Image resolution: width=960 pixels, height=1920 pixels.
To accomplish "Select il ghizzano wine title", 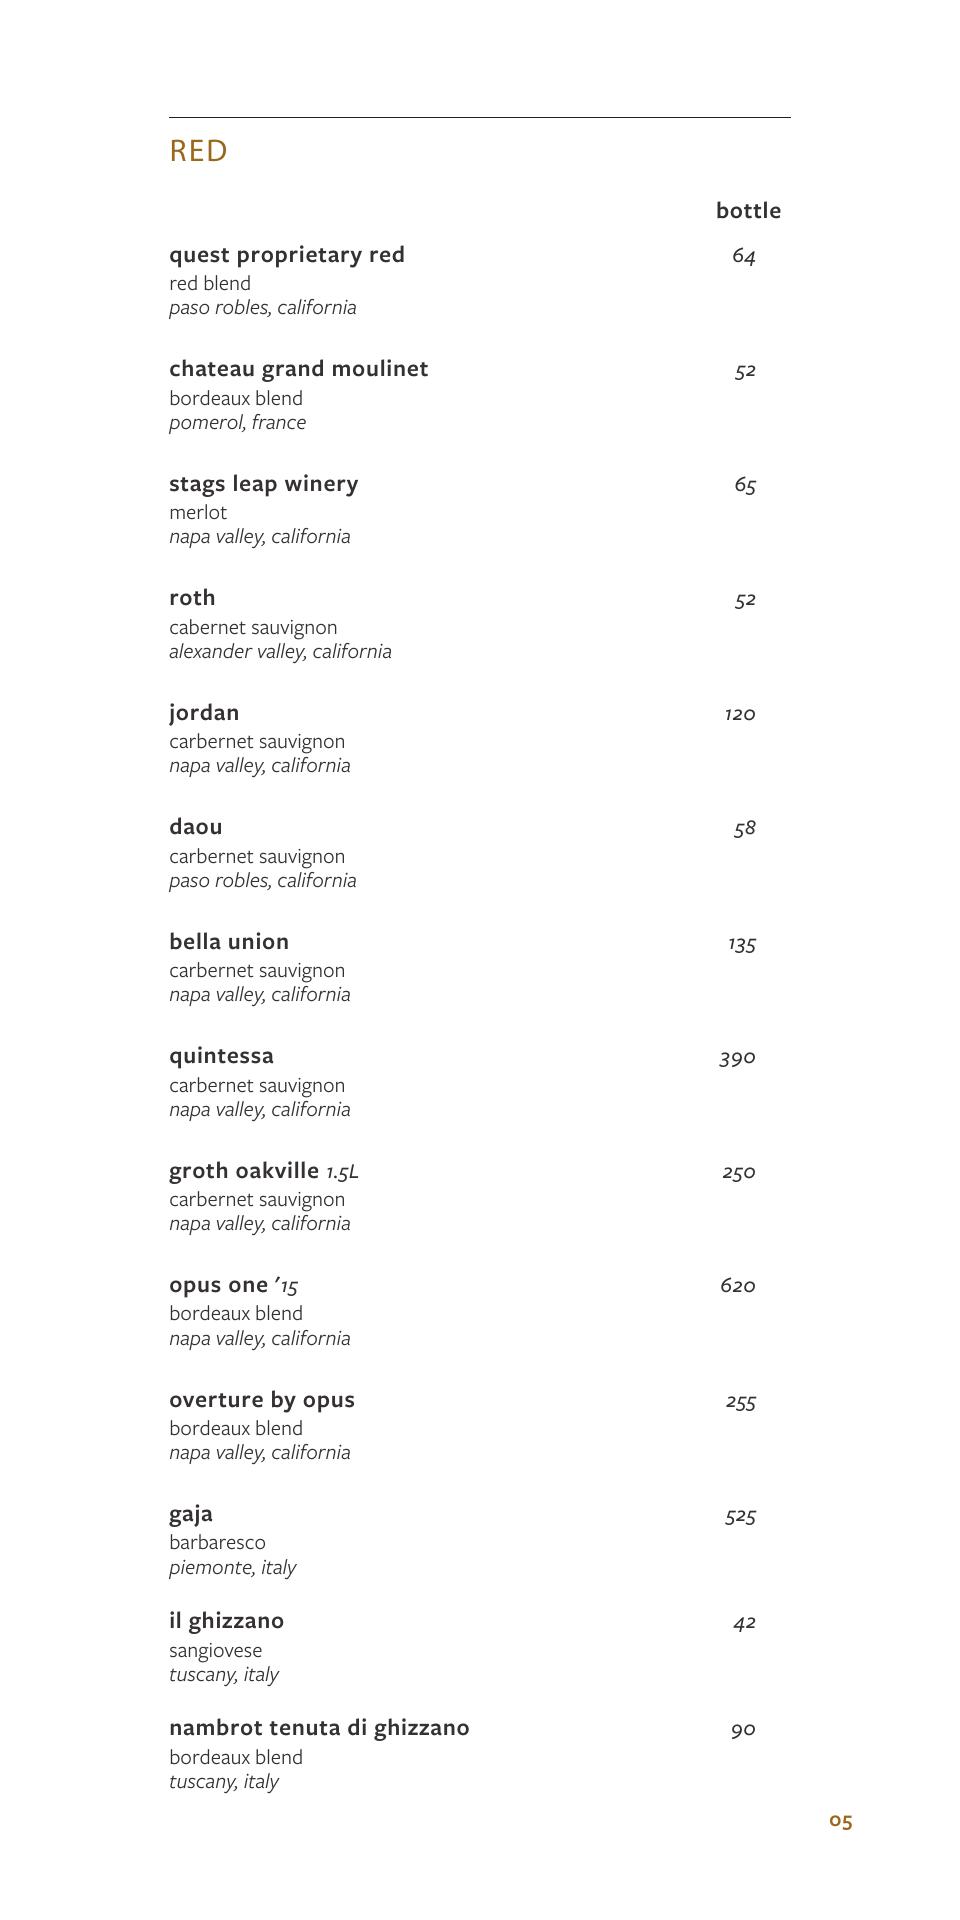I will (226, 1621).
